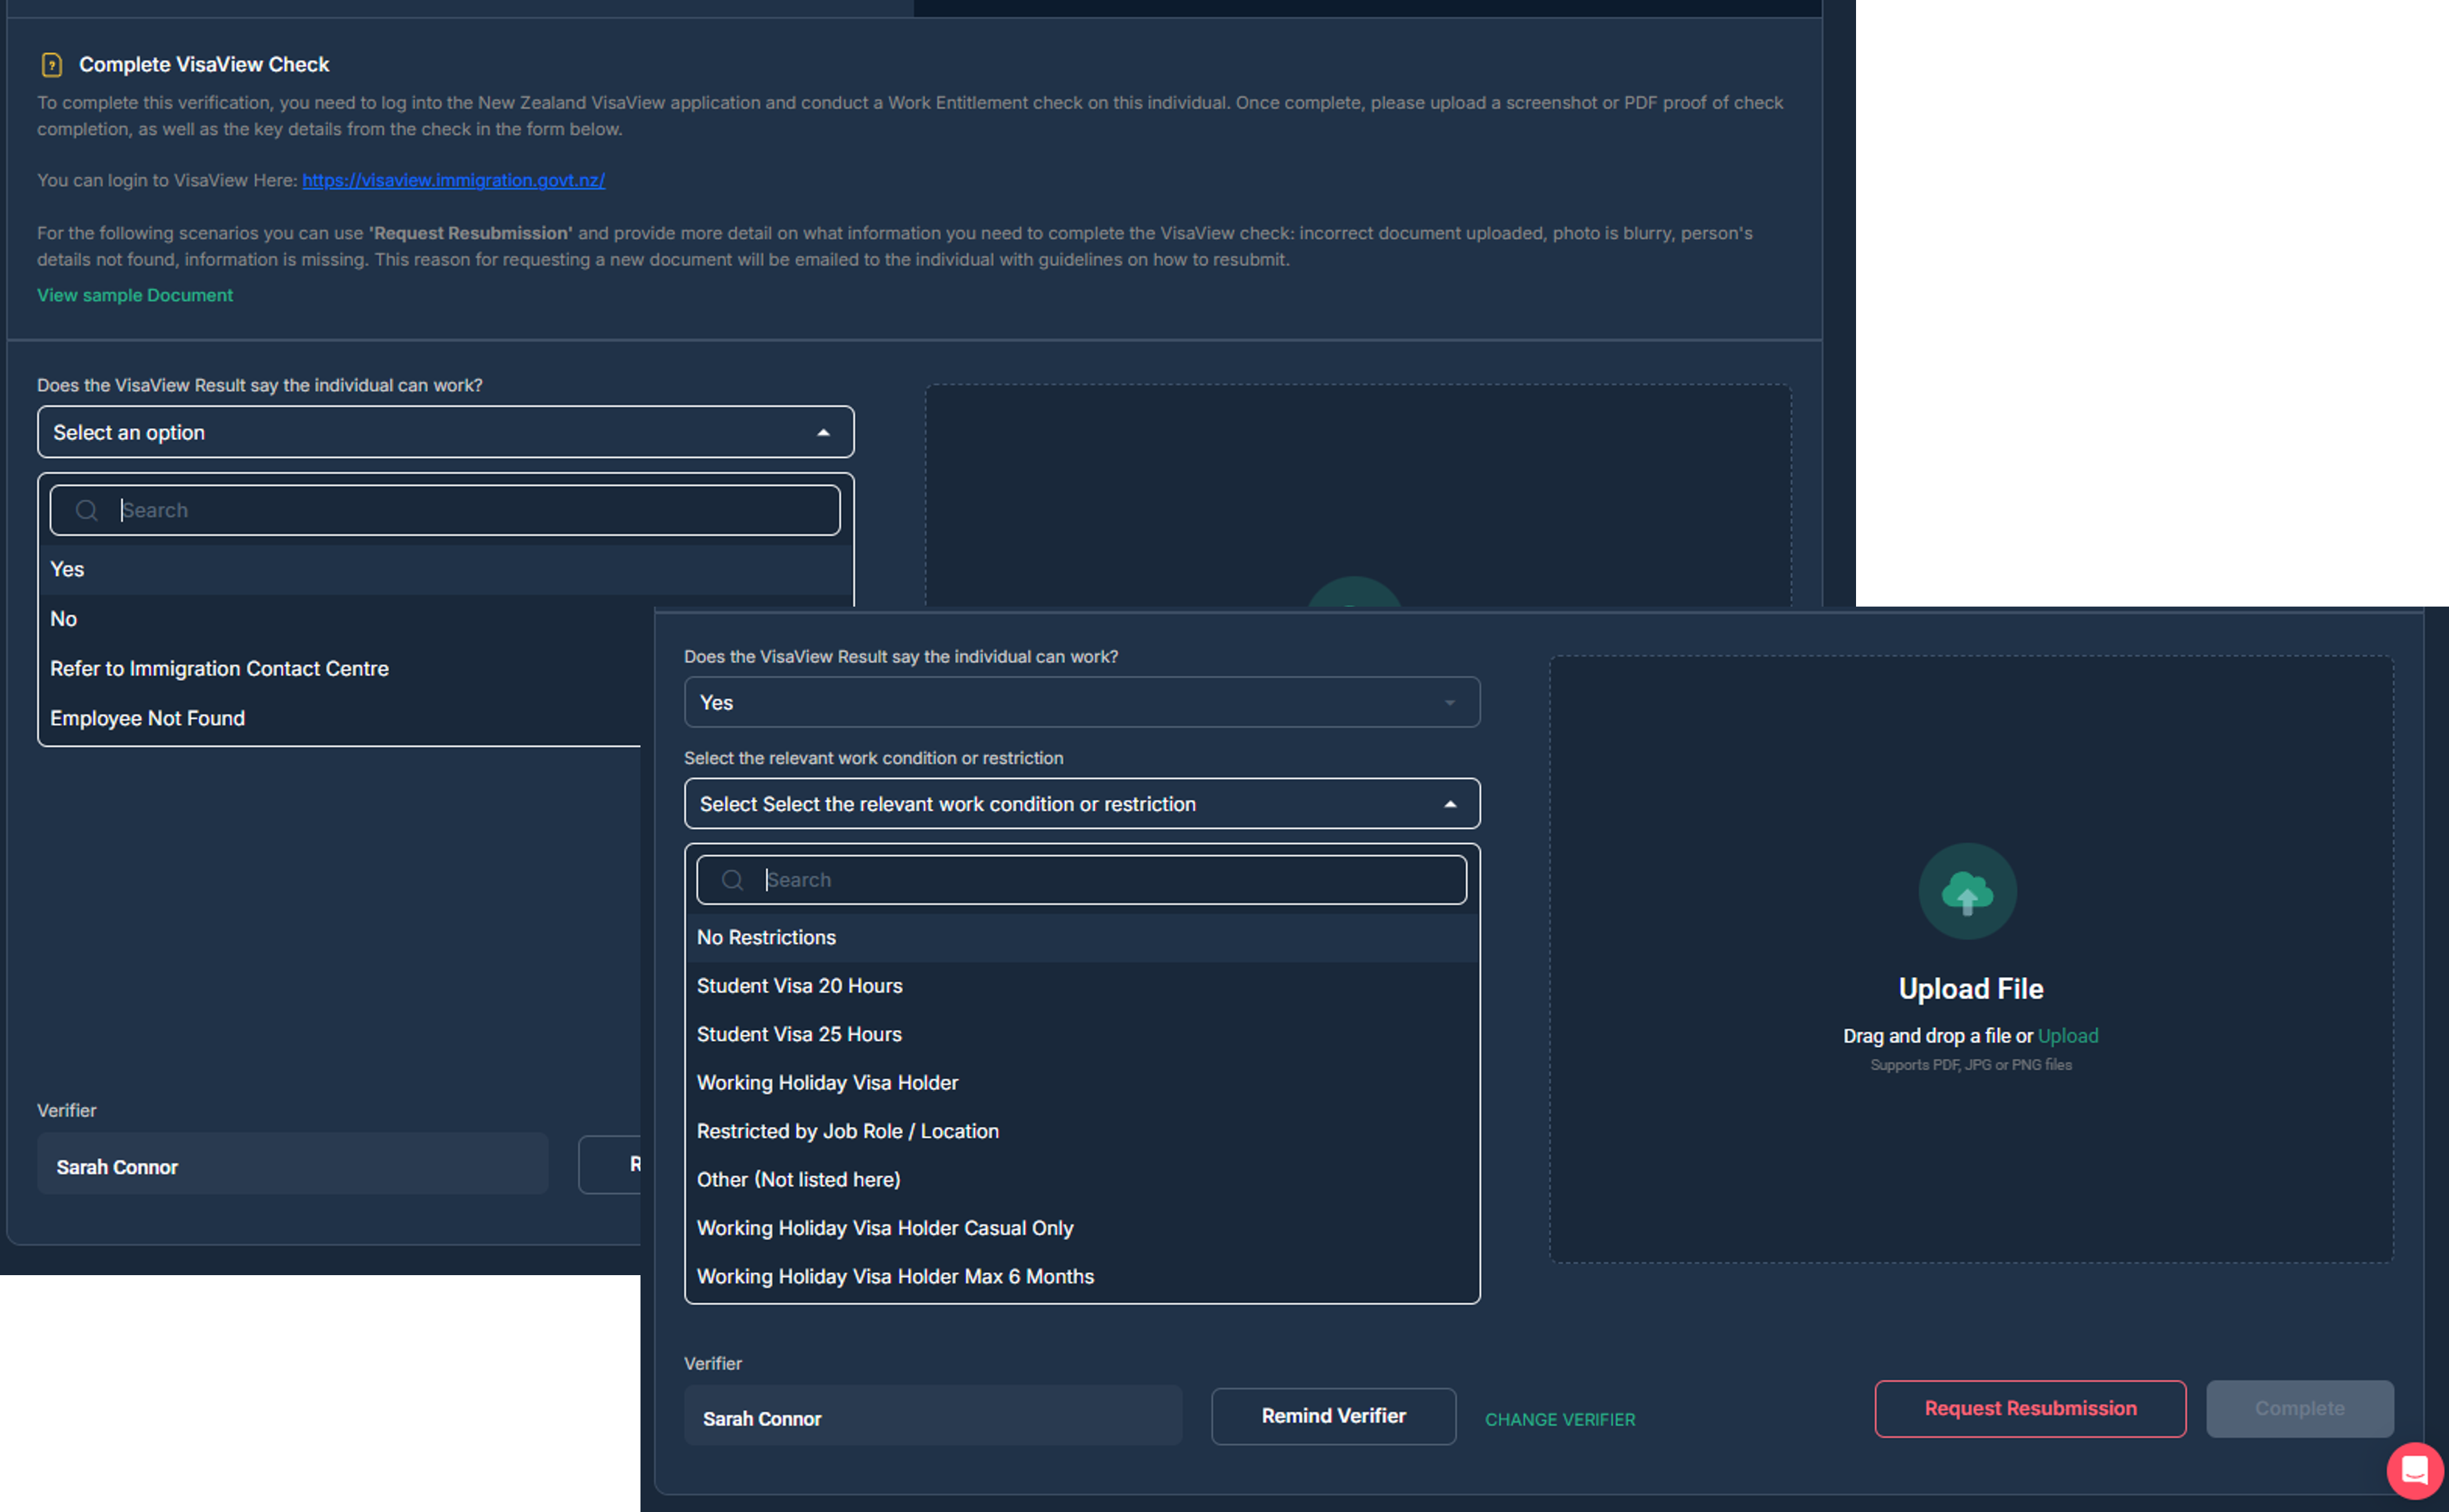2449x1512 pixels.
Task: Click CHANGE VERIFIER link
Action: [1560, 1419]
